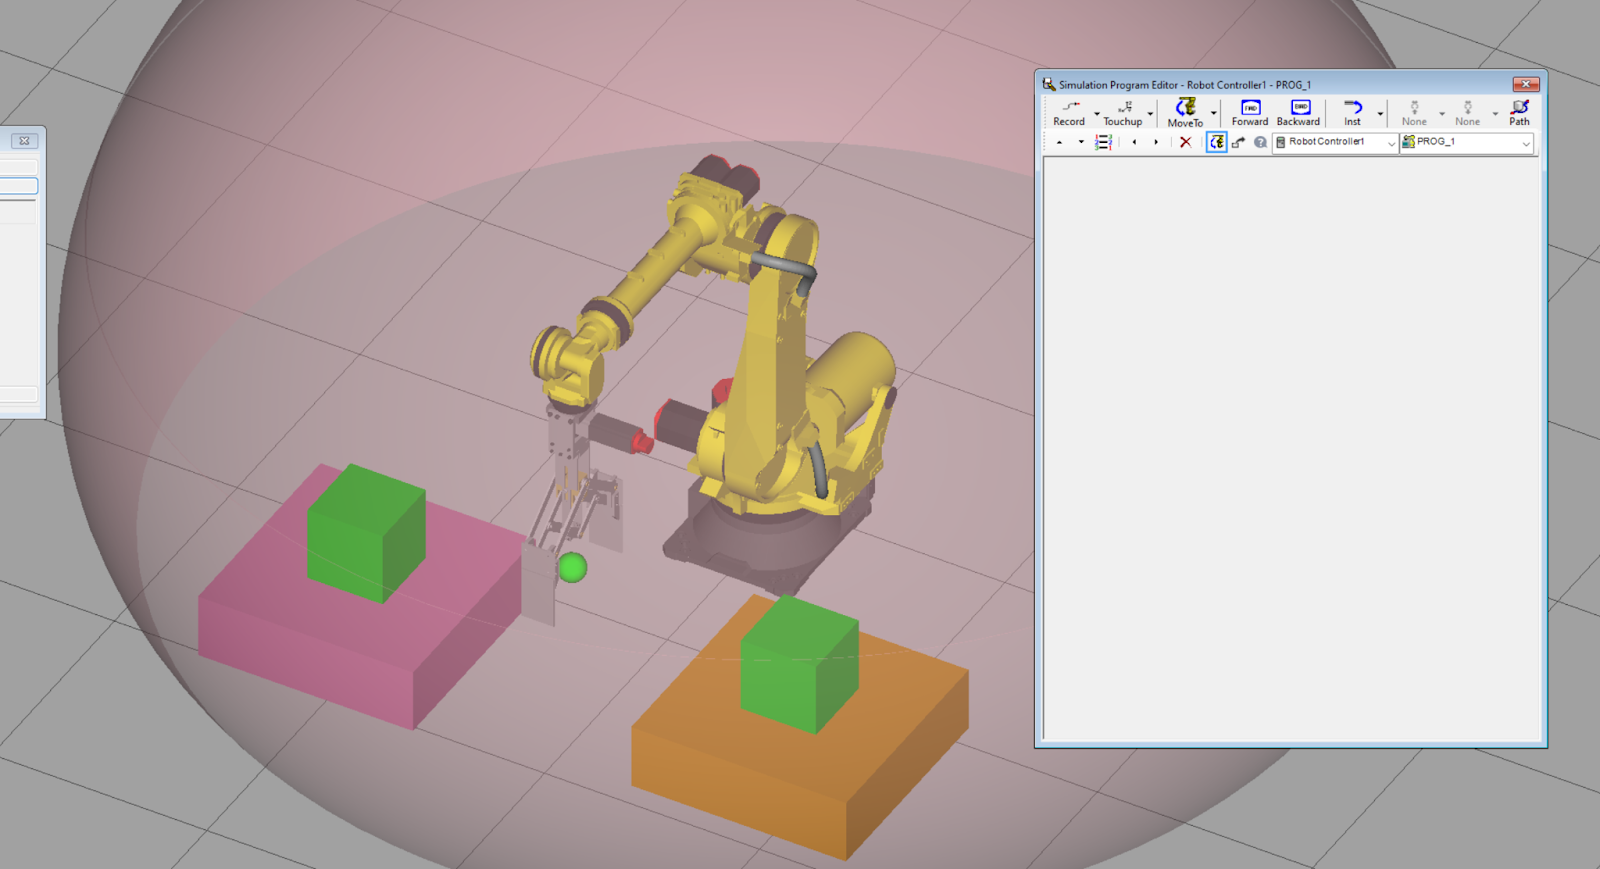Screen dimensions: 1600x869
Task: Delete line with red X icon
Action: pos(1186,143)
